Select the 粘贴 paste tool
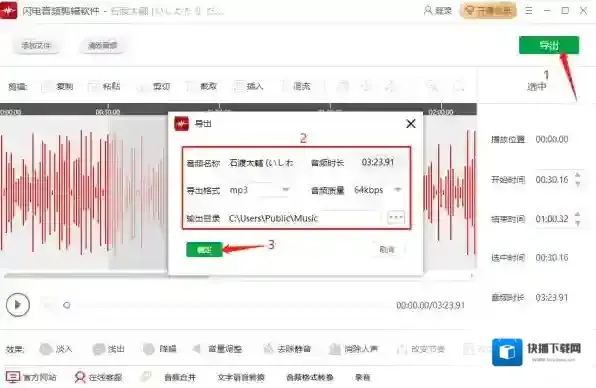The width and height of the screenshot is (596, 388). pos(104,87)
